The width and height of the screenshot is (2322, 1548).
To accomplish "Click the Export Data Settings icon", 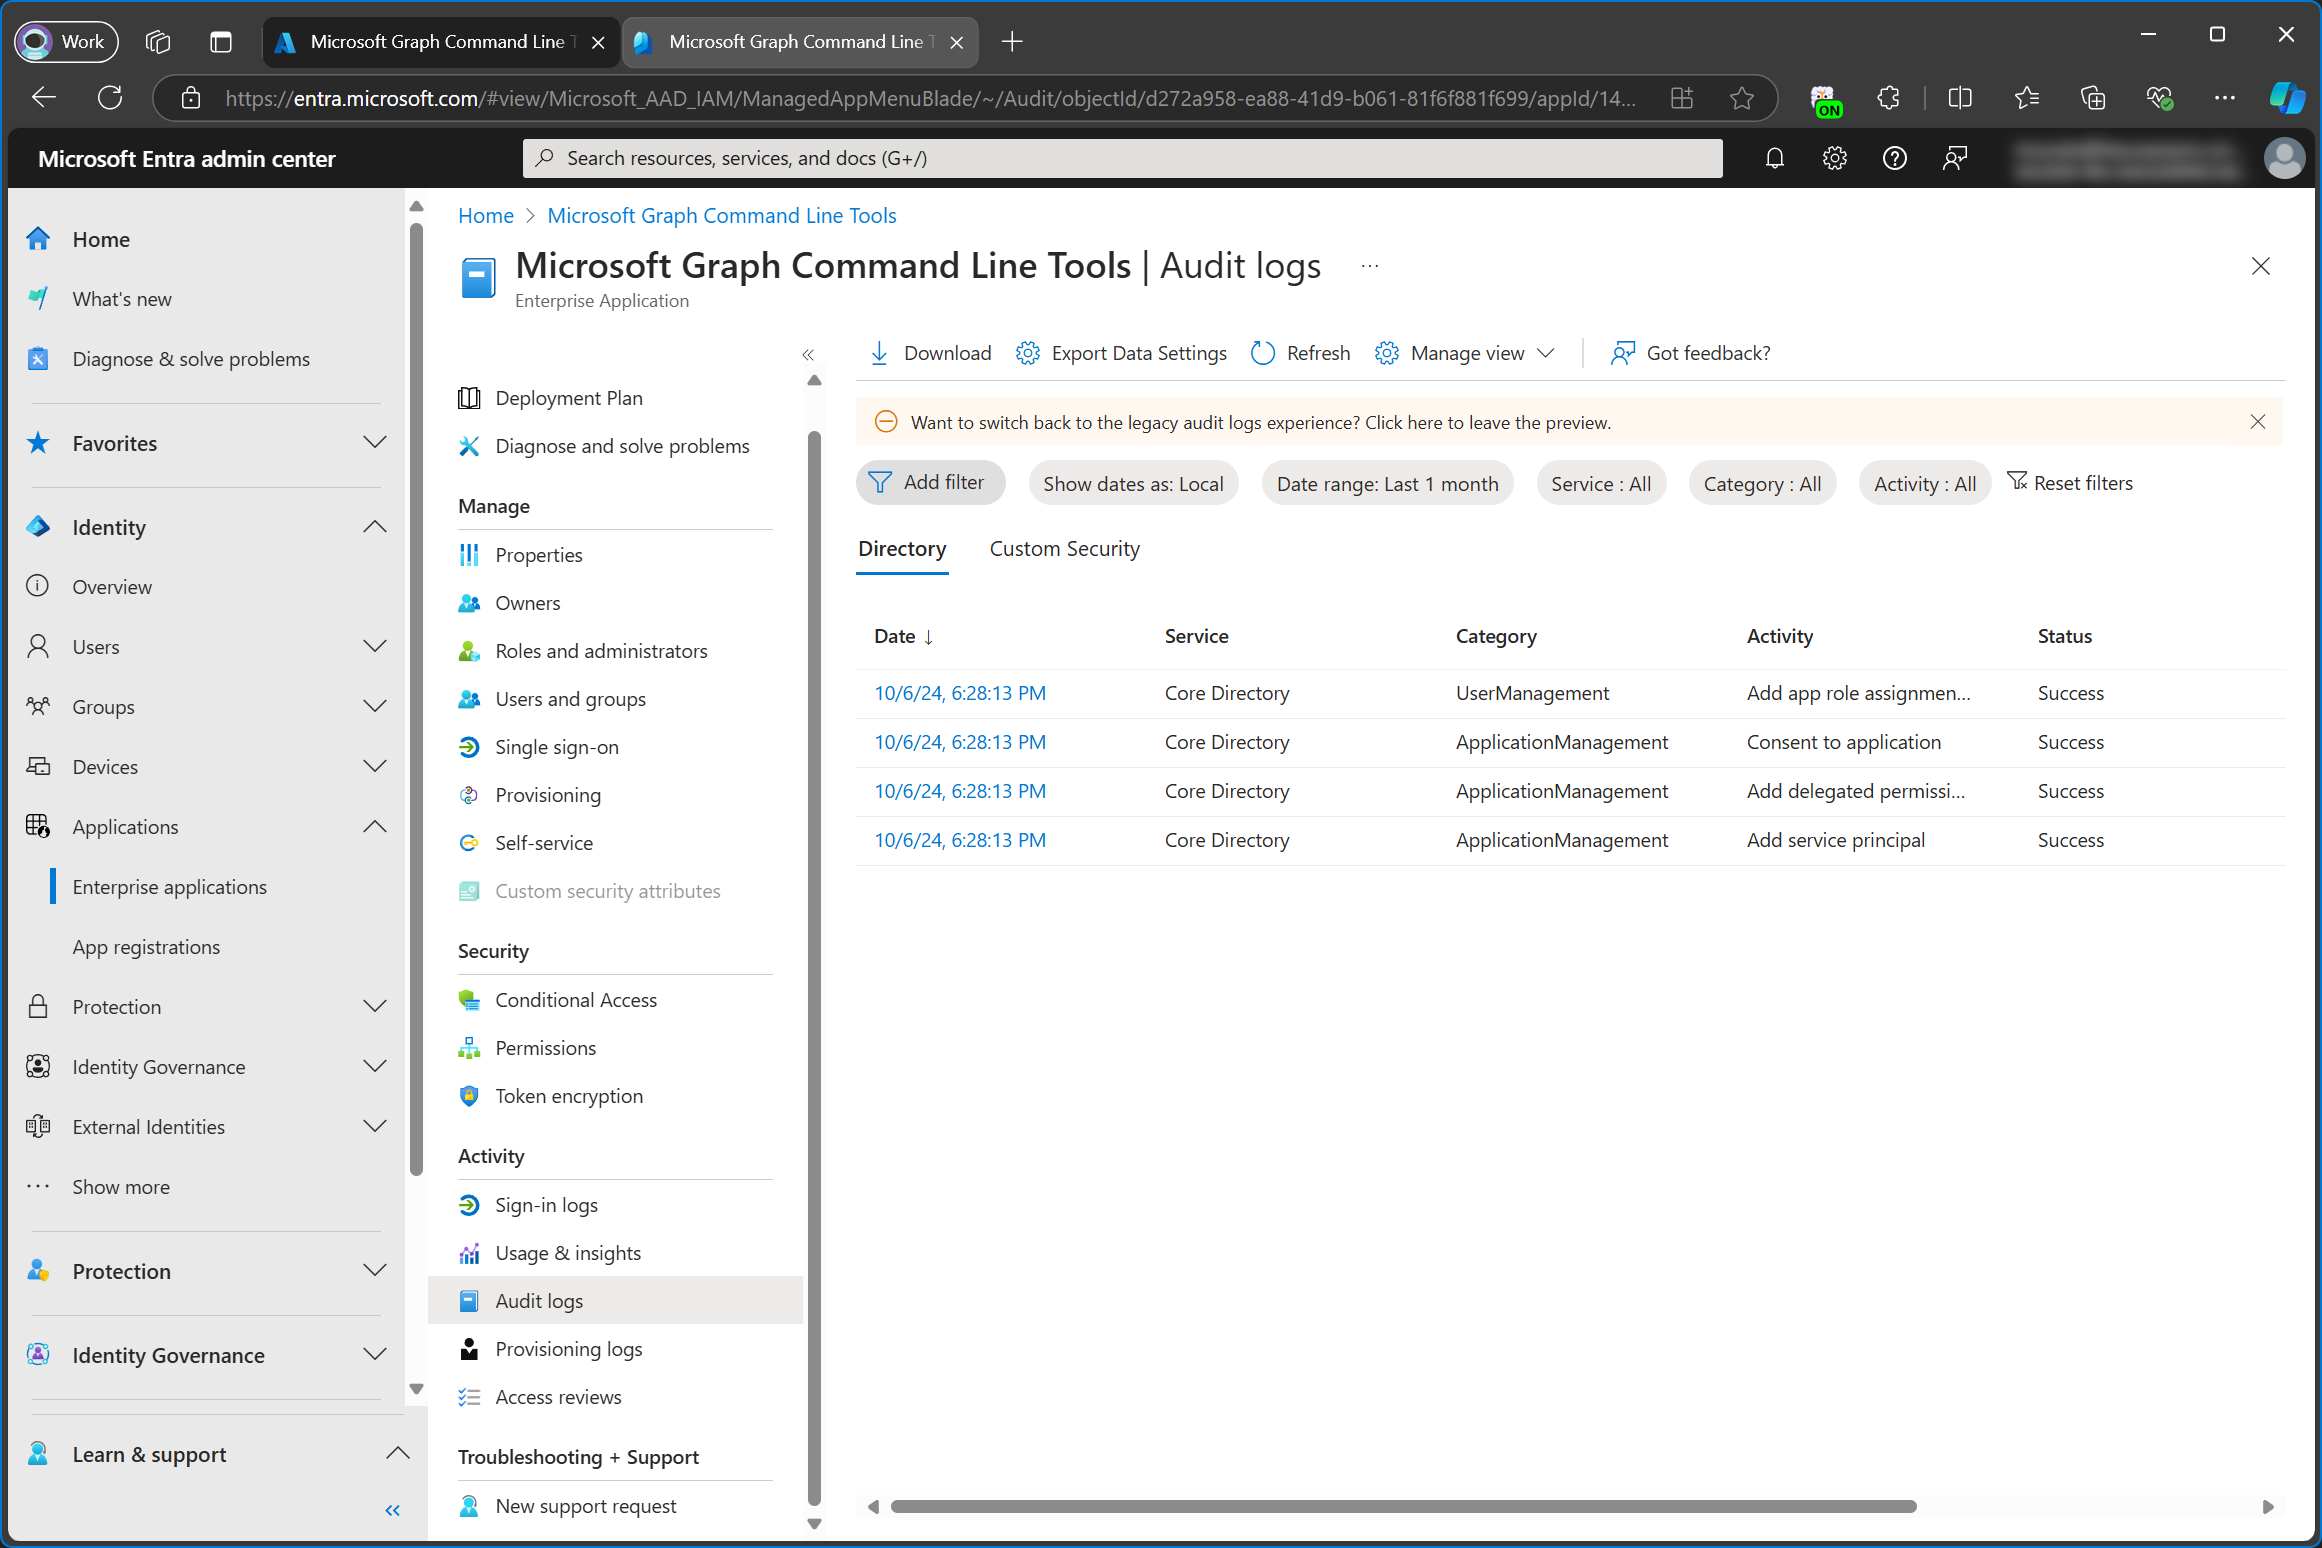I will [1030, 352].
